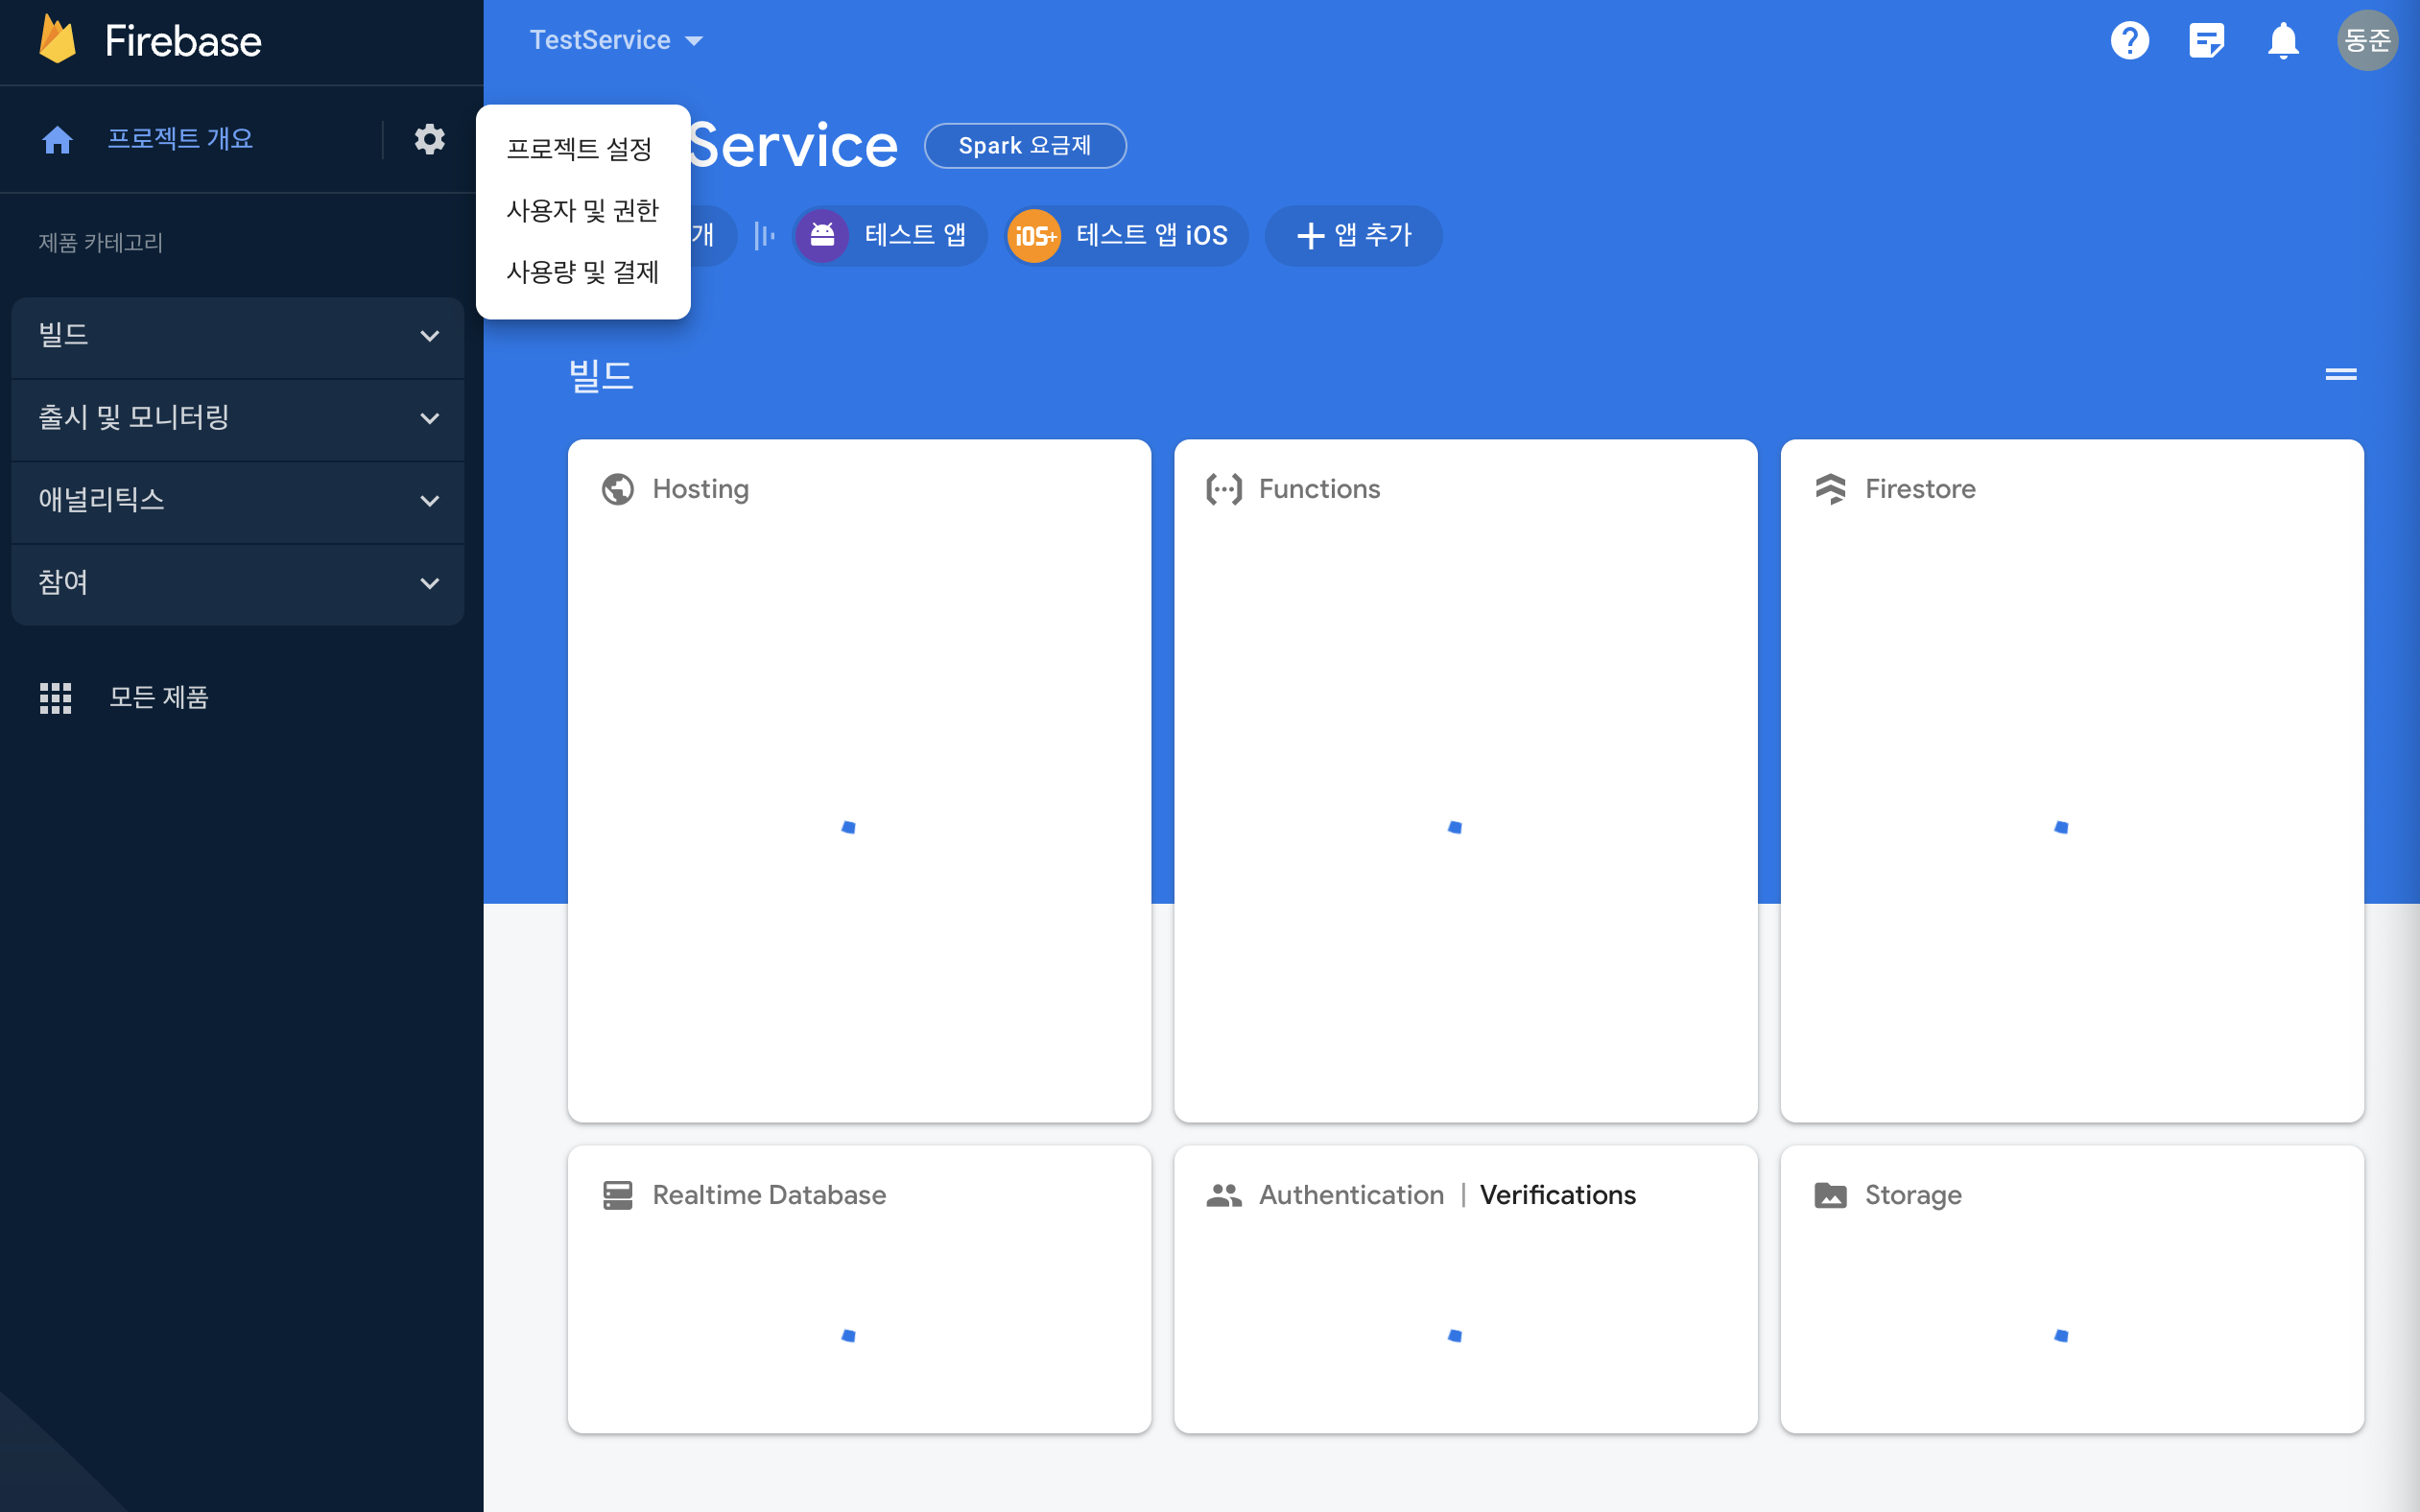Open the notifications bell
2420x1512 pixels.
[x=2283, y=41]
